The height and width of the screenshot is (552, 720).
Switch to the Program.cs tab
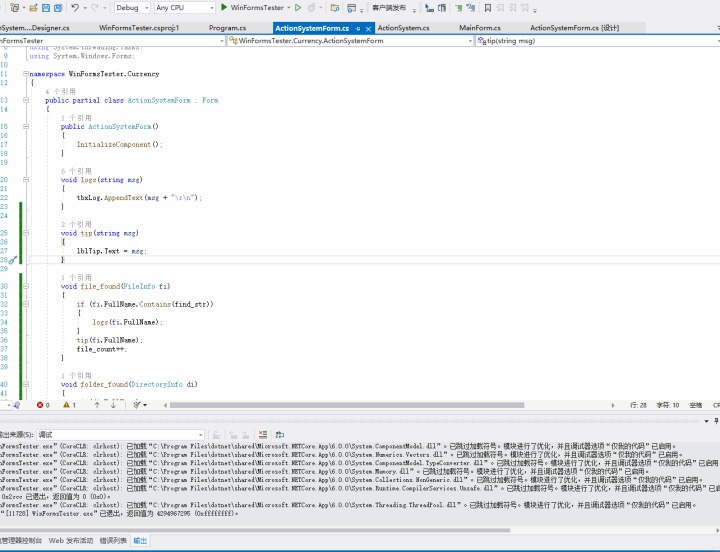point(227,28)
